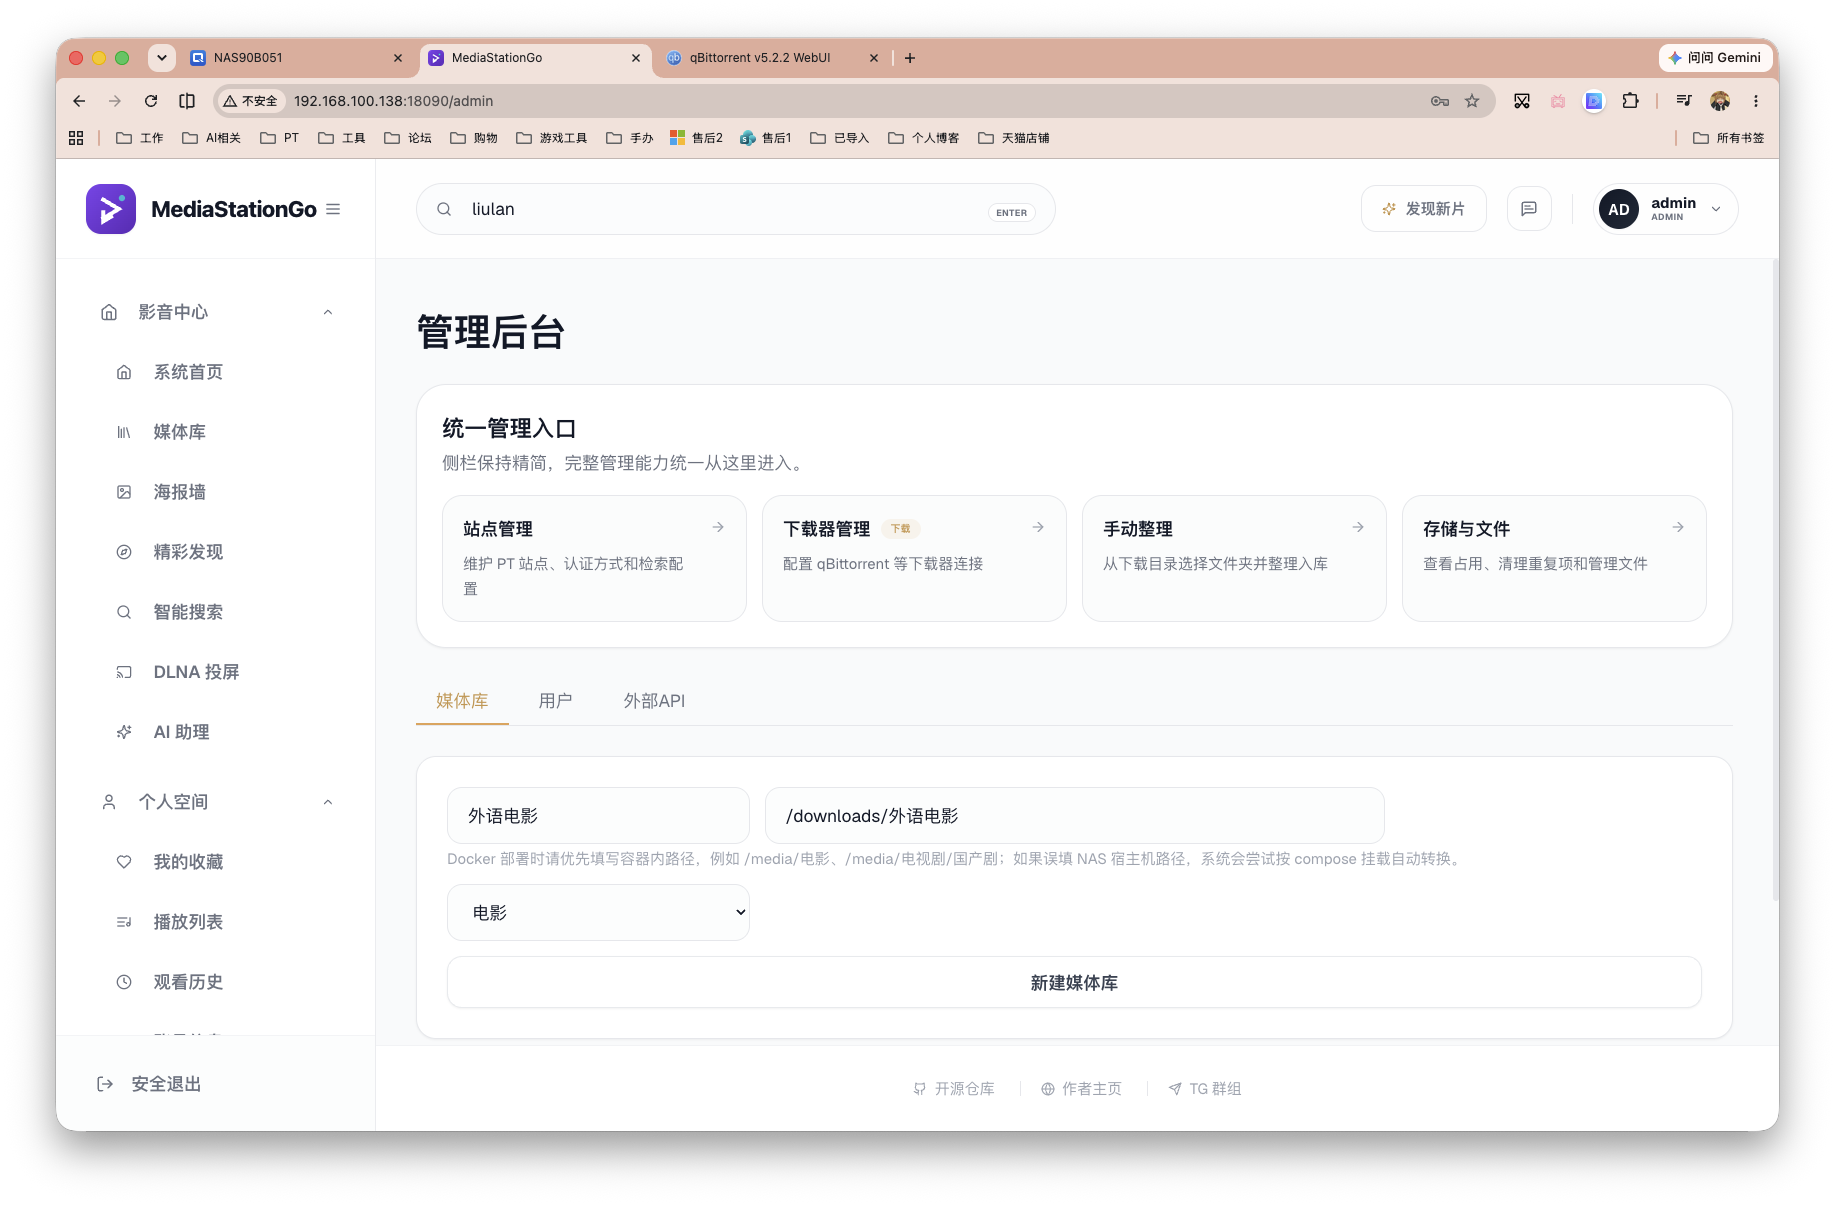Open the TG 群组 footer link
This screenshot has width=1835, height=1205.
coord(1205,1089)
